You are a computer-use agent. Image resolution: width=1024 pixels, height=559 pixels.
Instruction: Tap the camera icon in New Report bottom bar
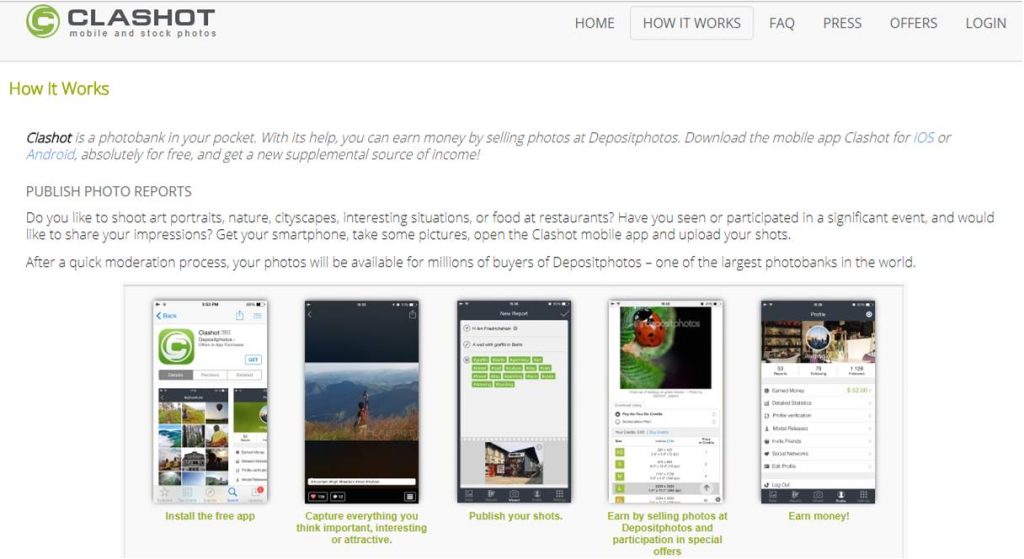point(514,494)
